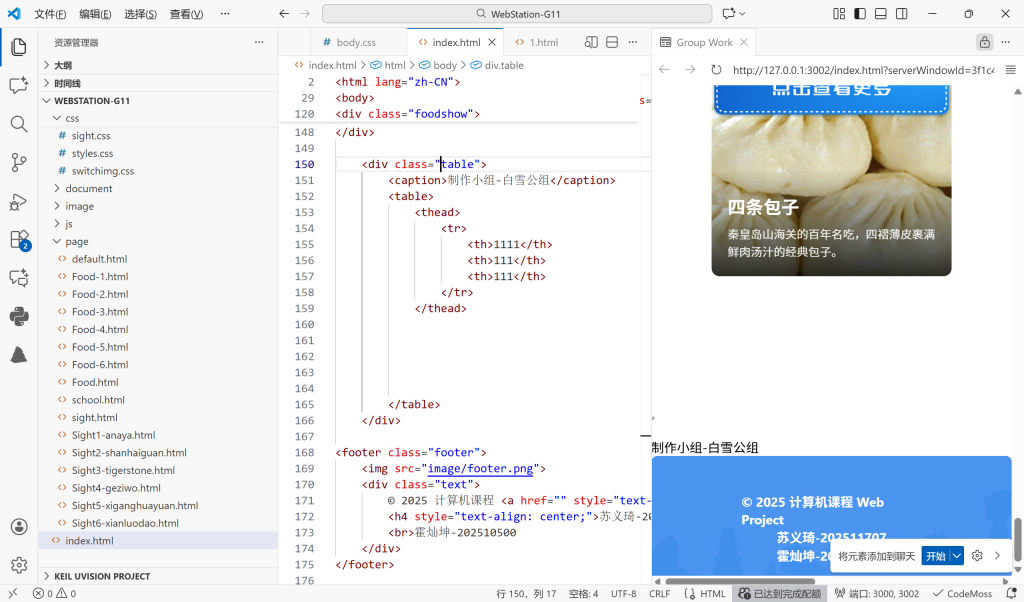Image resolution: width=1024 pixels, height=602 pixels.
Task: Toggle bottom panel visibility in title bar
Action: [x=881, y=14]
